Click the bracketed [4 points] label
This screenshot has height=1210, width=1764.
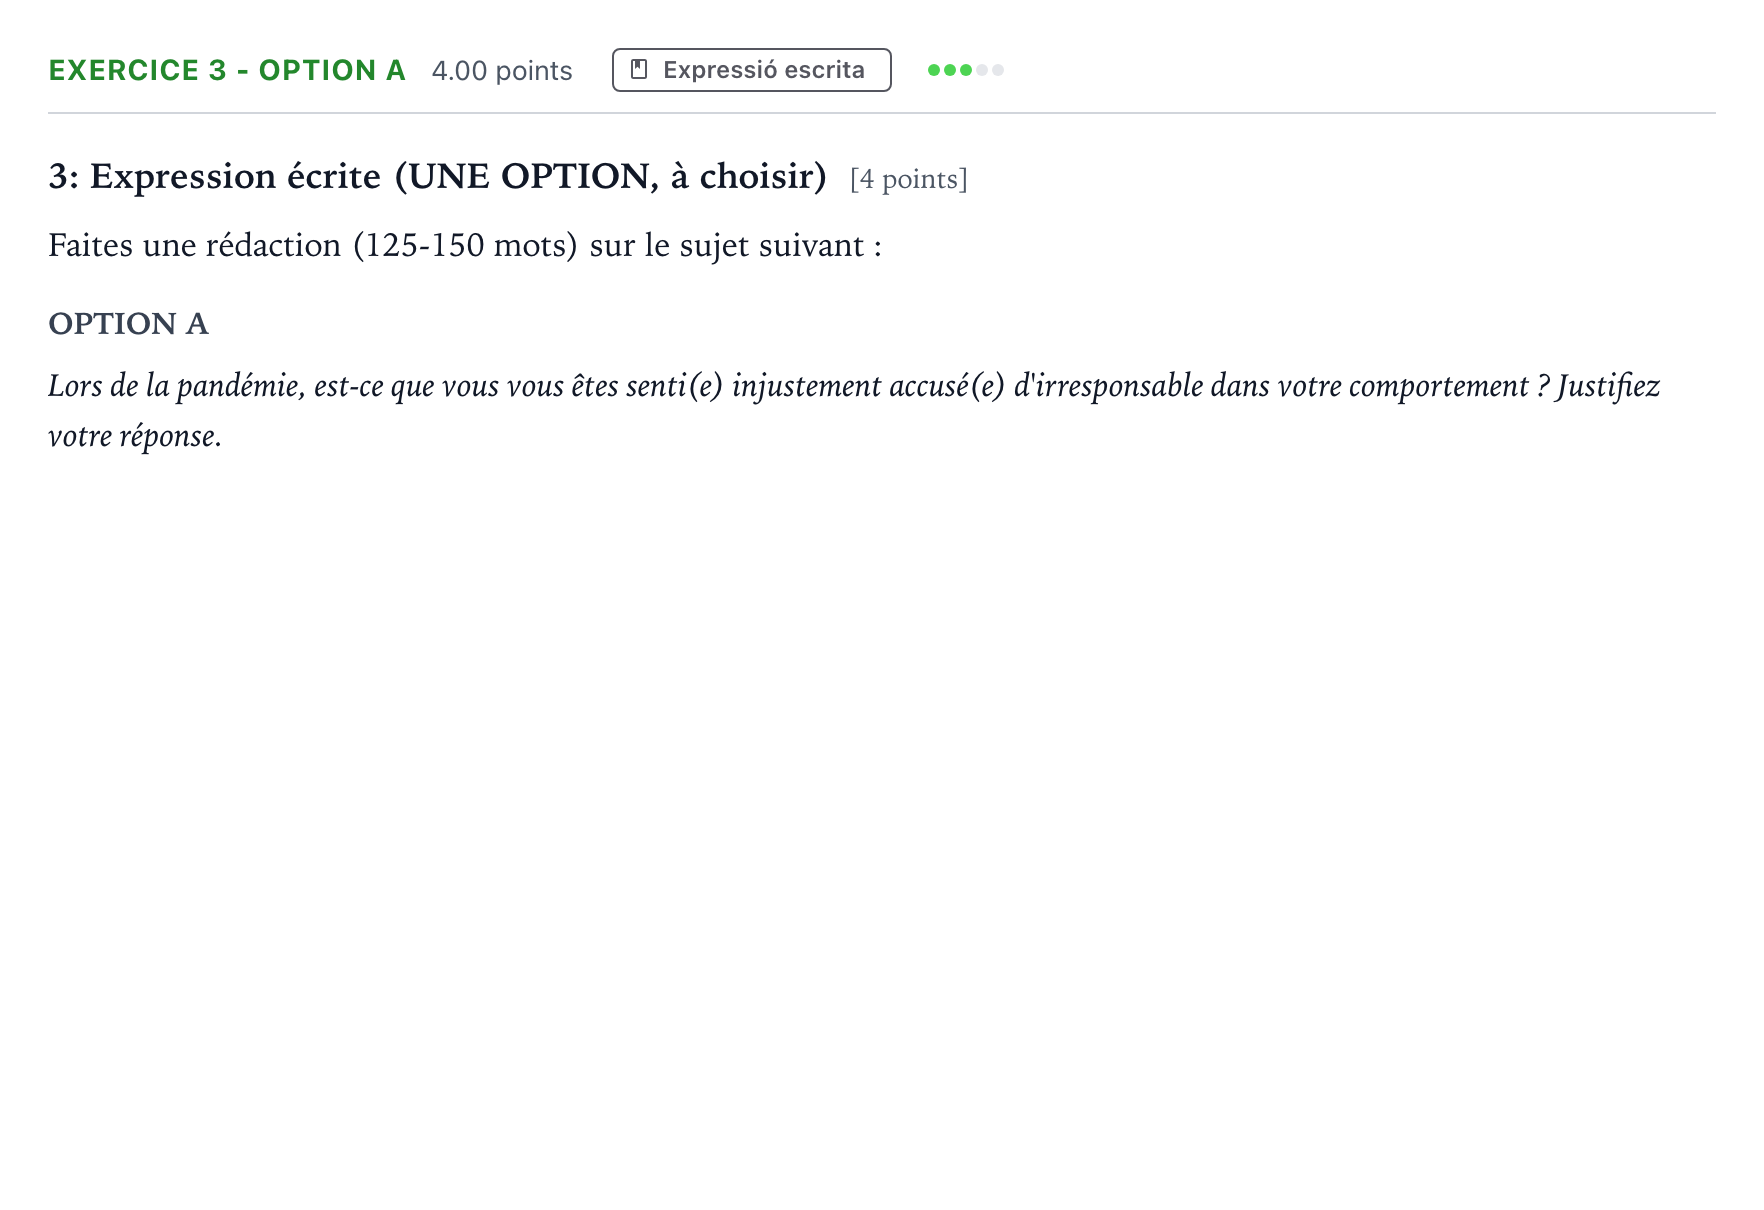click(x=909, y=179)
